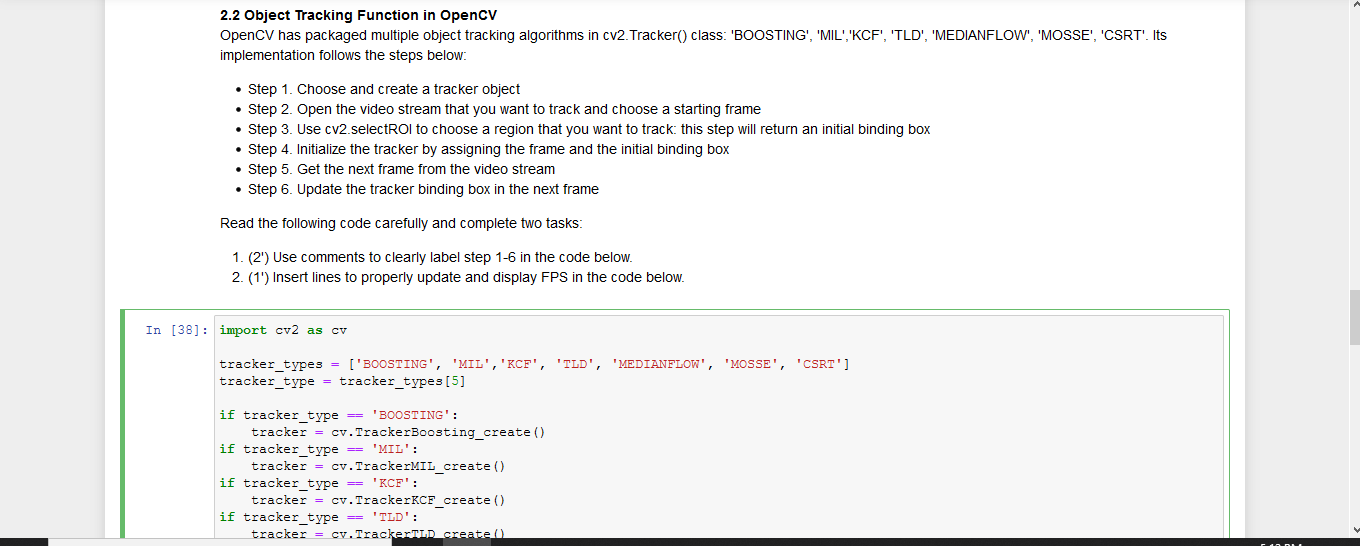
Task: Click task 1 'Use comments to clearly label step 1-6'
Action: (x=440, y=257)
